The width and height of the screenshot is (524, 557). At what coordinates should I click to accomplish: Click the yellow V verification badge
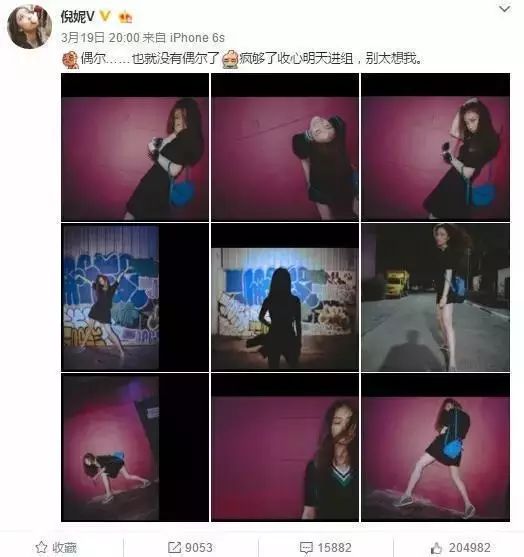tap(105, 16)
